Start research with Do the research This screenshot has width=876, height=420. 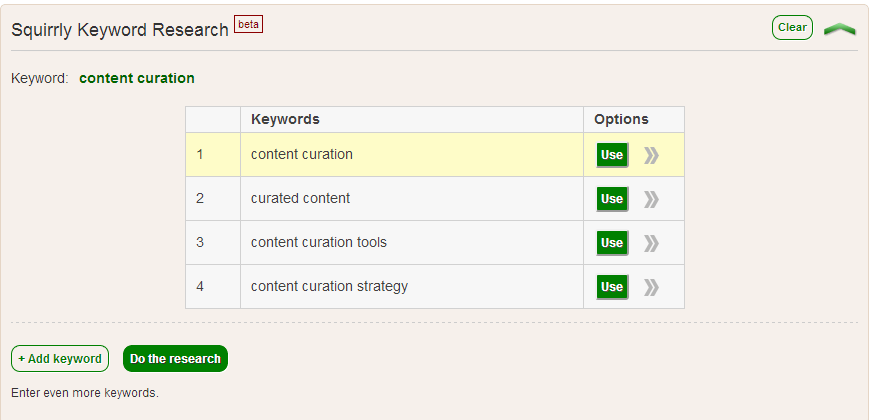coord(175,359)
